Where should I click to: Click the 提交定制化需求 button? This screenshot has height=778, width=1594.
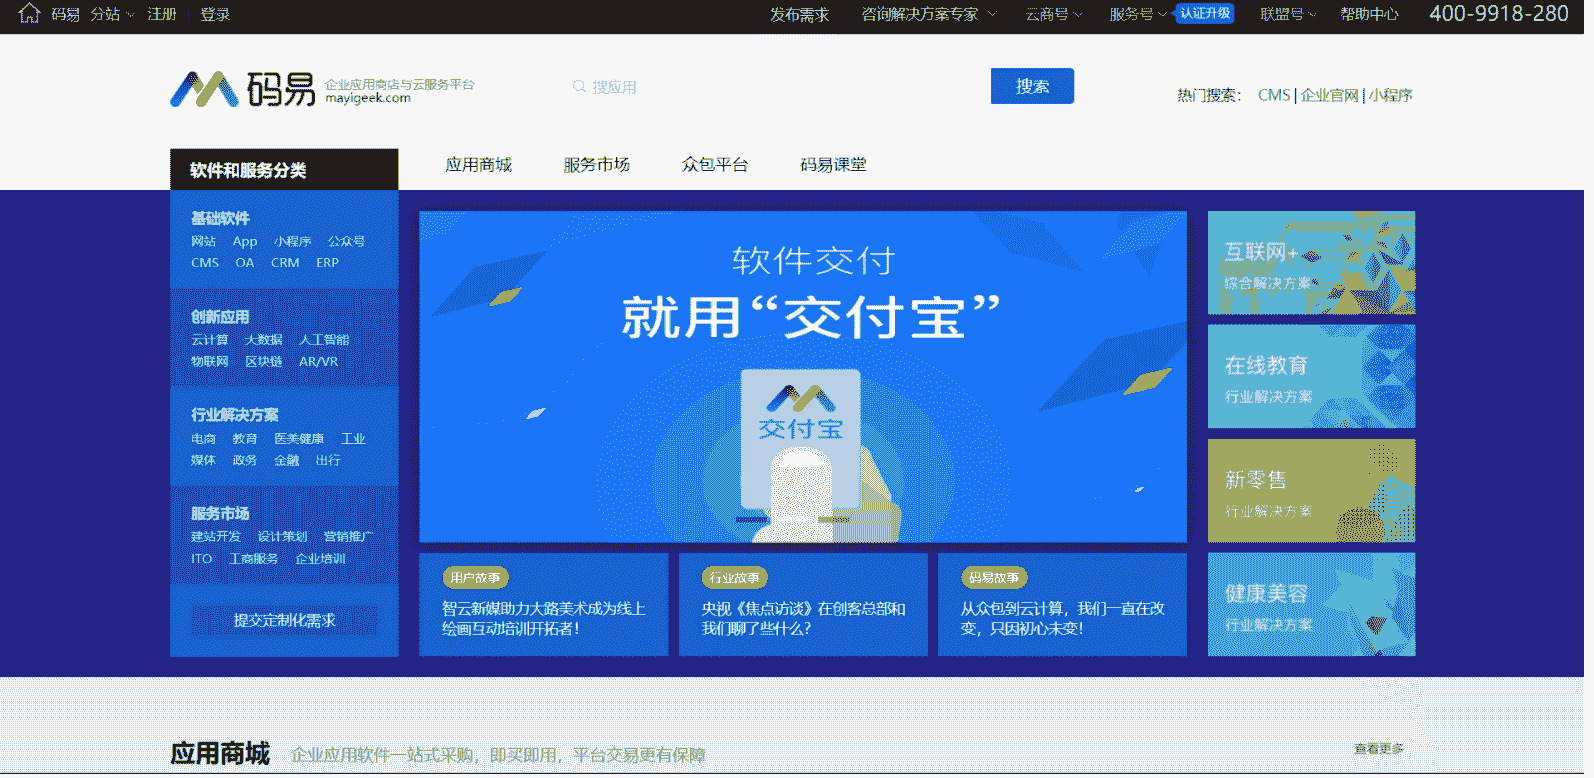tap(284, 621)
